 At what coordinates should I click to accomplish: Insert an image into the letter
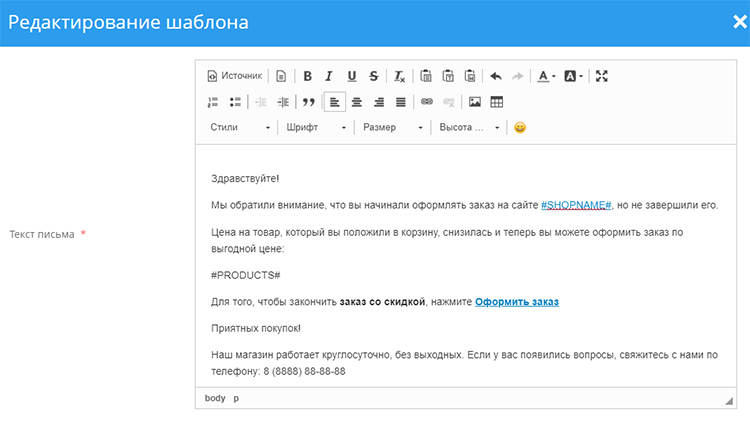475,102
